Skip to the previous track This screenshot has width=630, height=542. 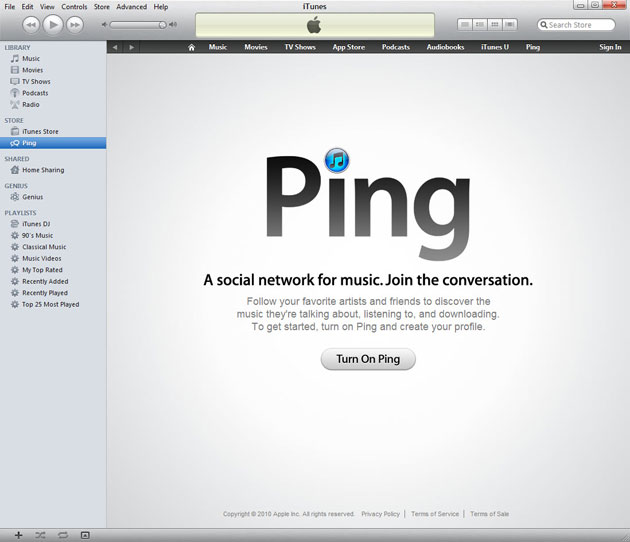tap(31, 23)
